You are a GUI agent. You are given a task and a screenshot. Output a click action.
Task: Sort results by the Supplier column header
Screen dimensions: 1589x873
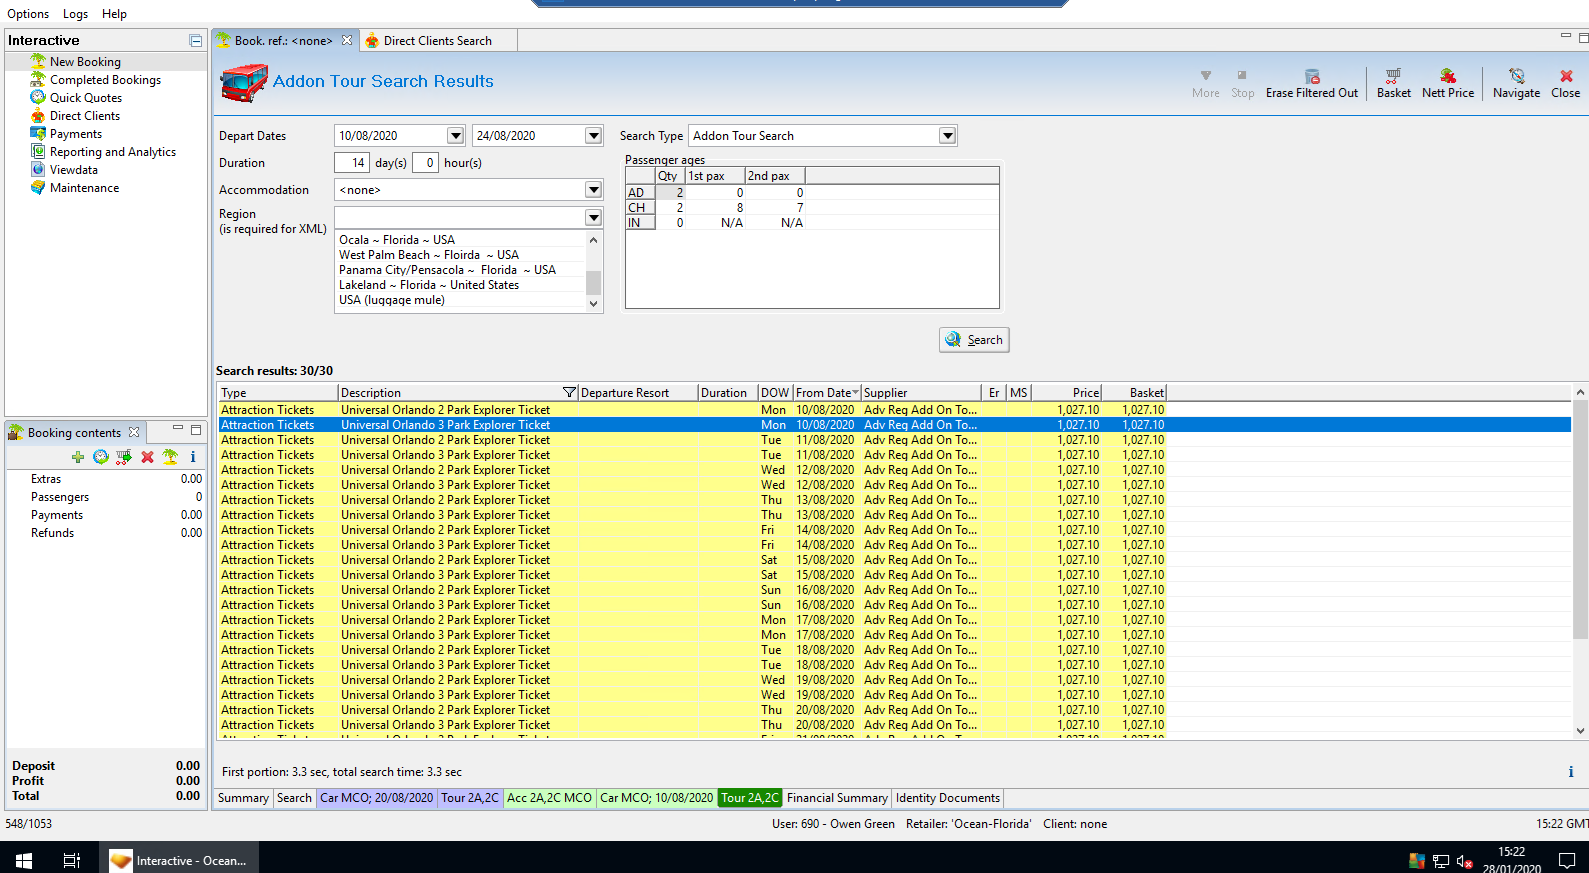coord(921,393)
